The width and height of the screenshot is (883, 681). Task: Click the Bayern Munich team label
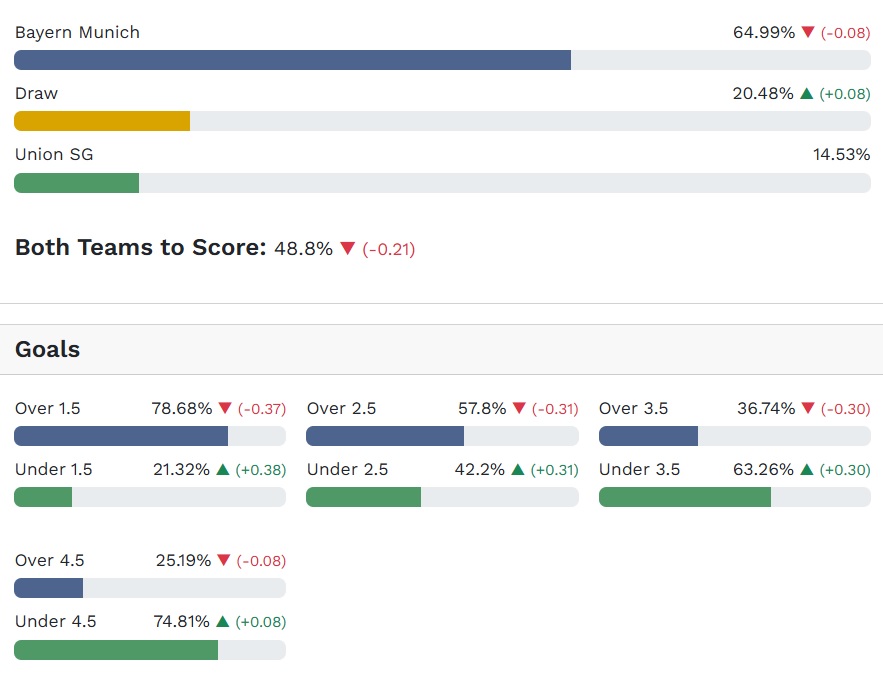pos(77,33)
